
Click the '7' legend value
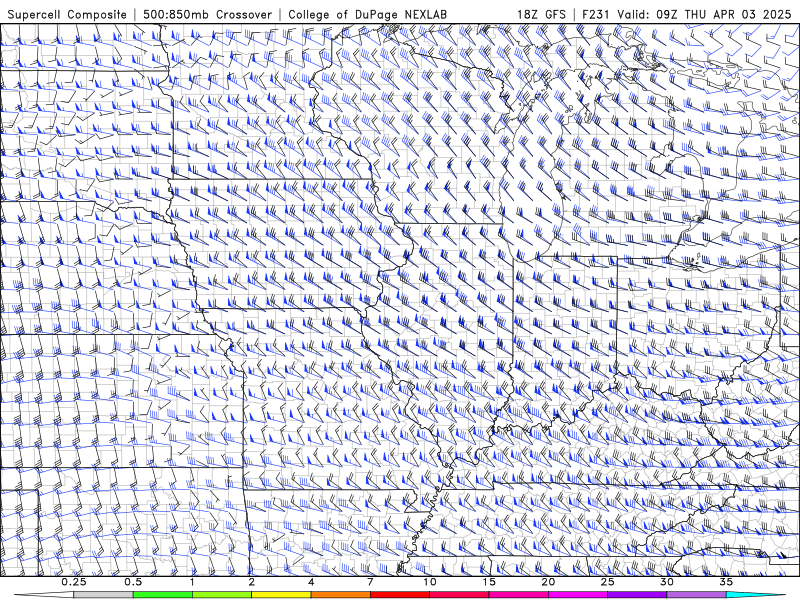370,582
